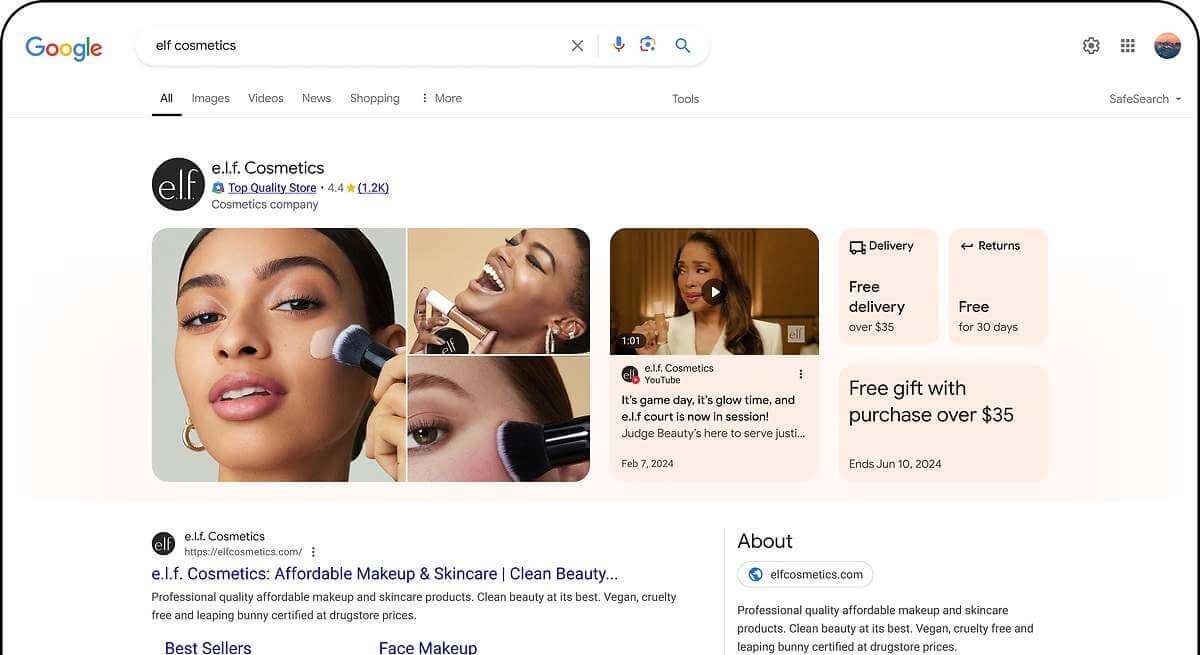The image size is (1200, 655).
Task: Click the returns arrow icon
Action: tap(966, 246)
